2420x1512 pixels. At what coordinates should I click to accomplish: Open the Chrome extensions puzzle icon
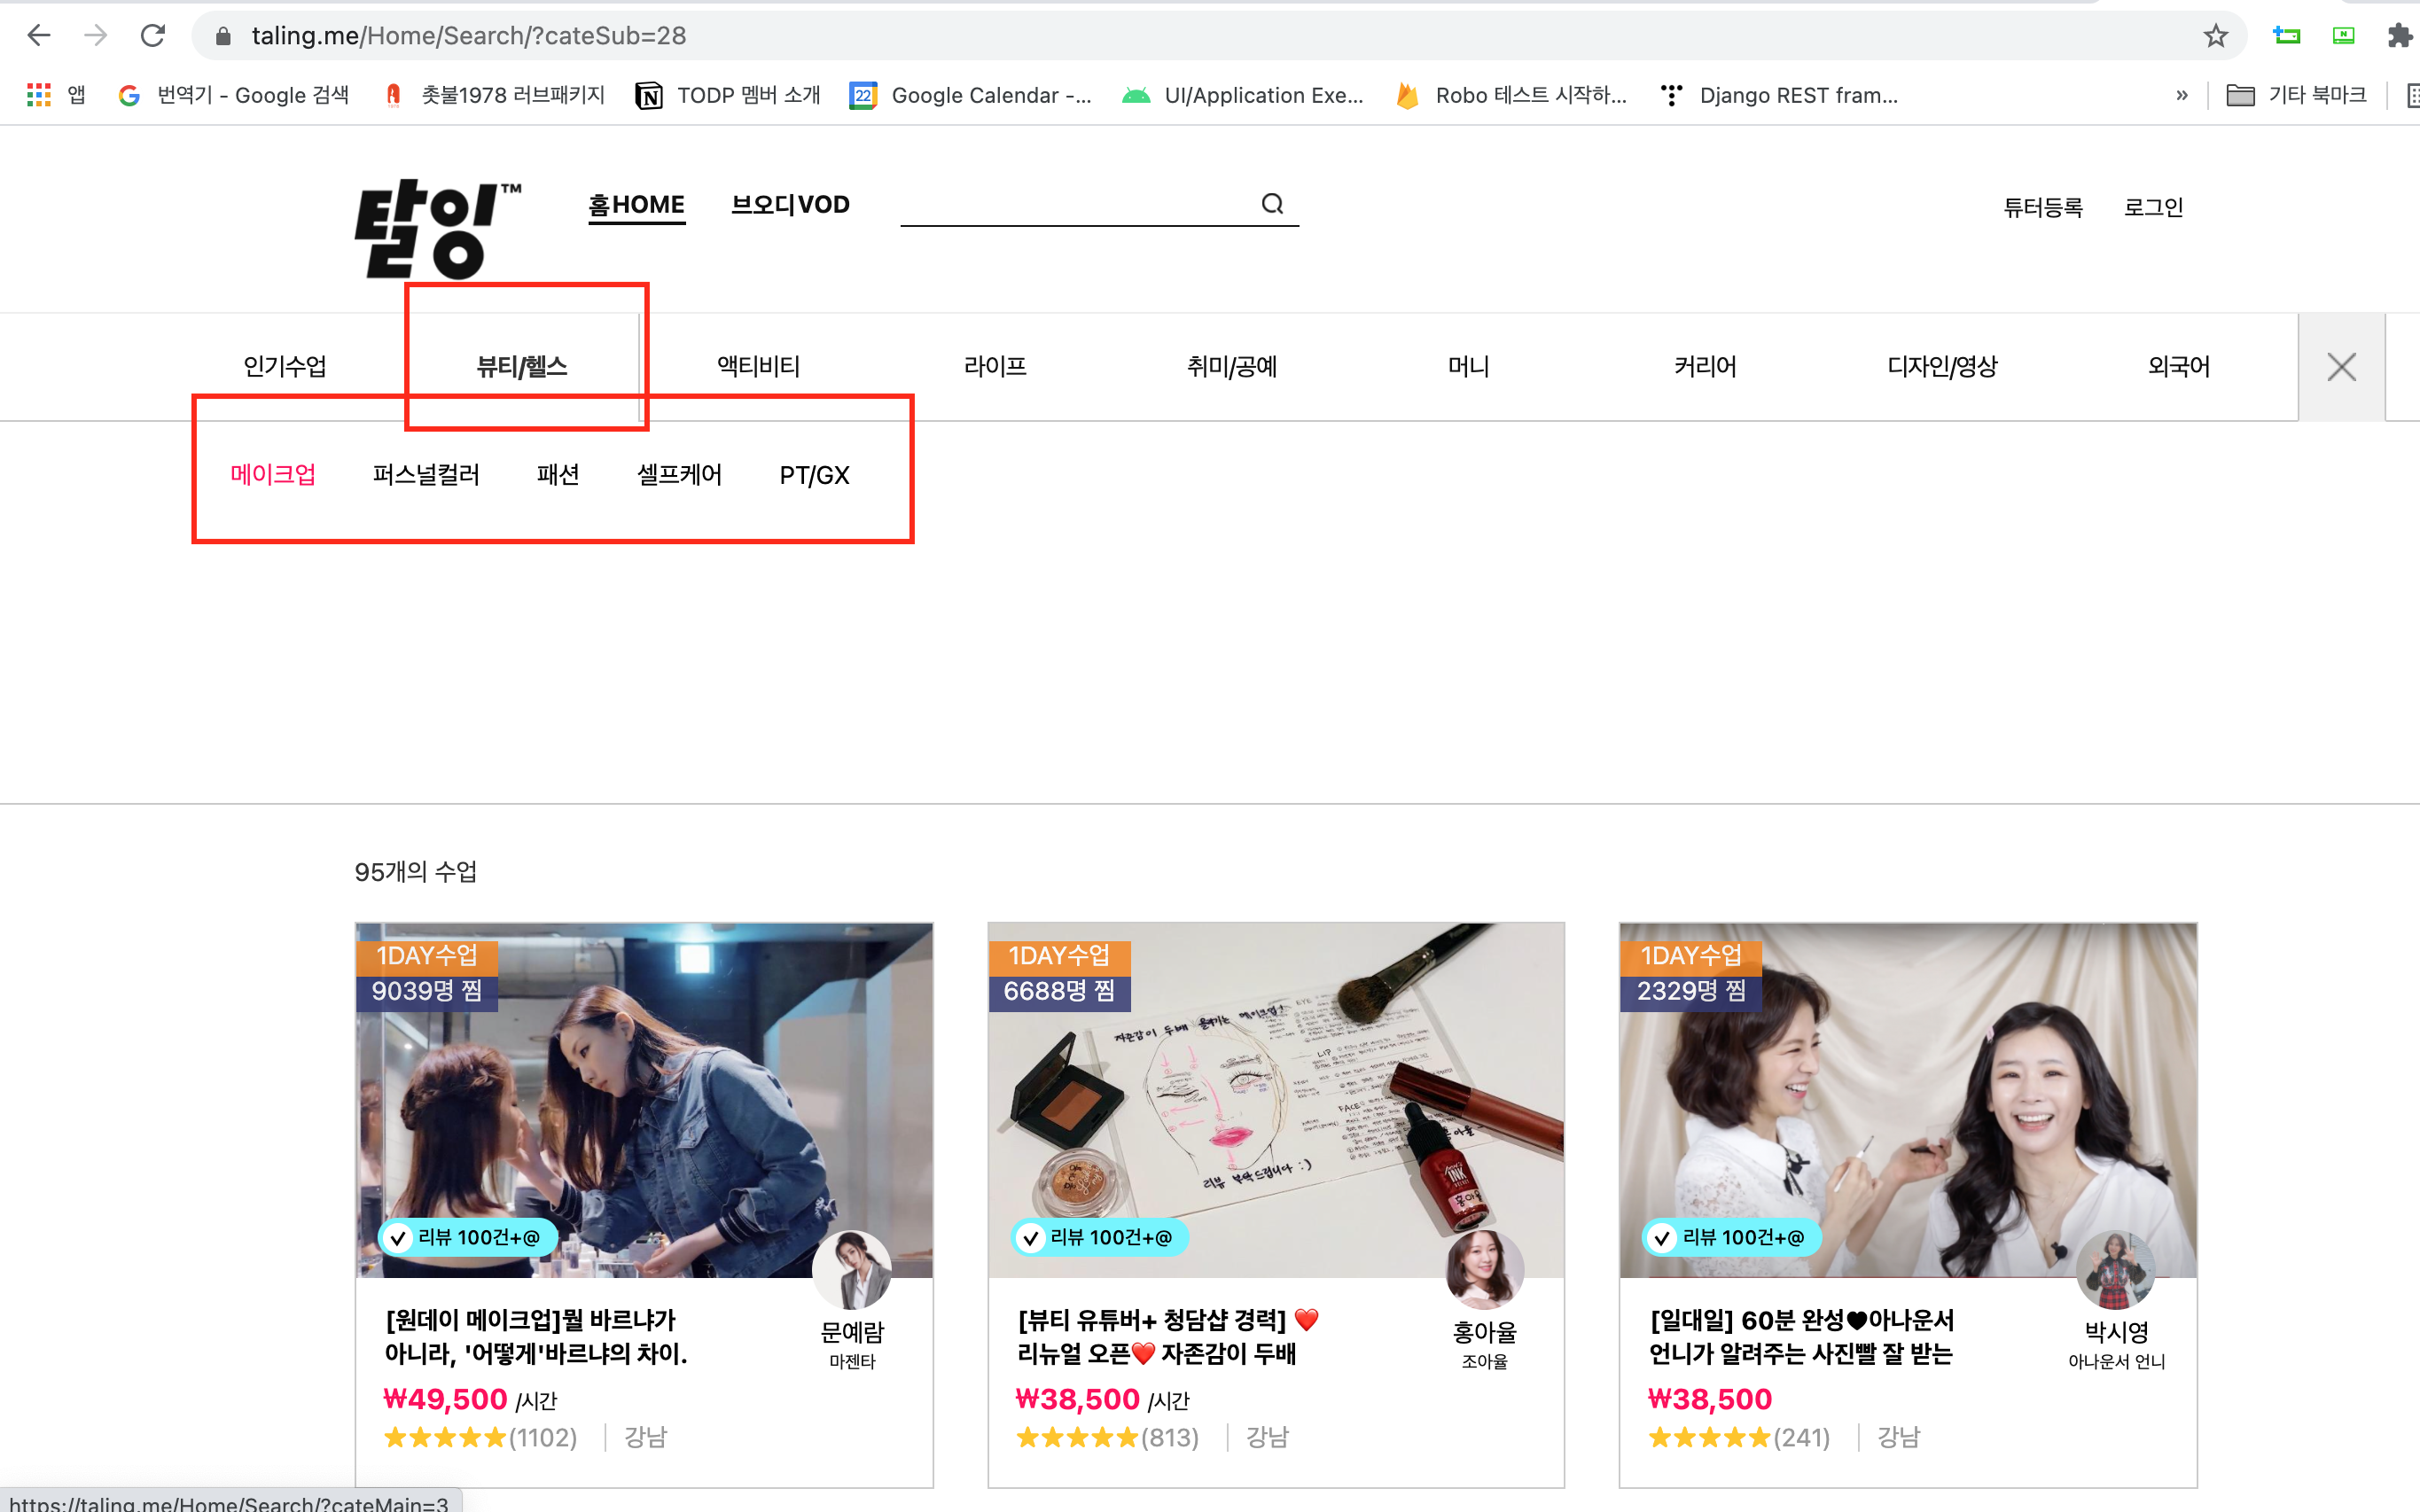pyautogui.click(x=2398, y=36)
